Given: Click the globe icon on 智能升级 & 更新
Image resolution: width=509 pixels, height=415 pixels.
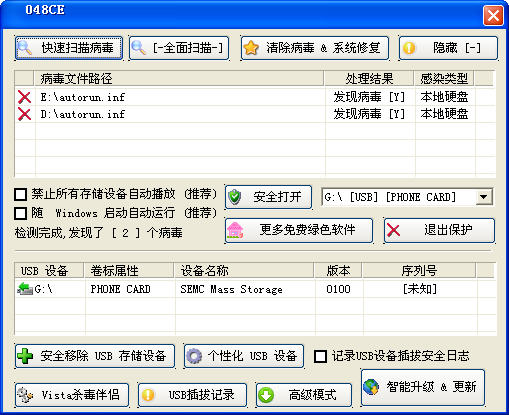Looking at the screenshot, I should click(371, 387).
